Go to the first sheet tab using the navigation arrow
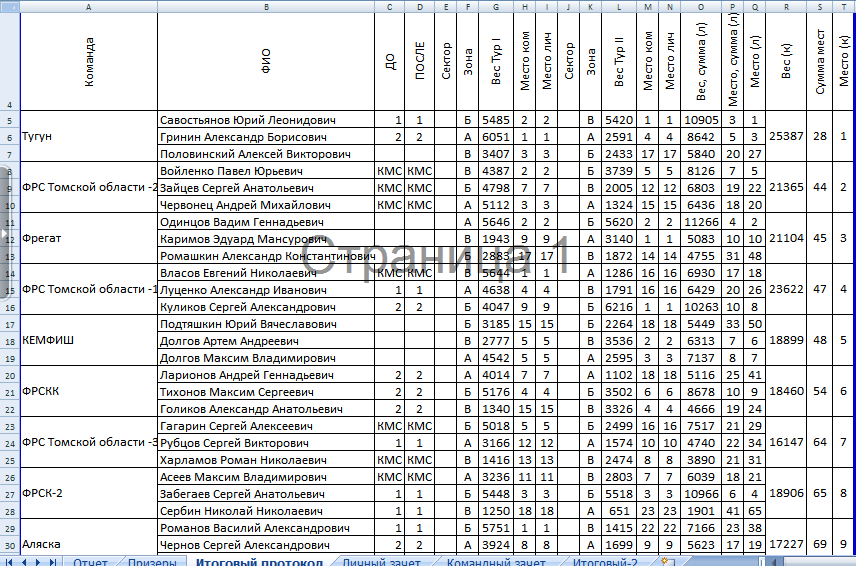The image size is (856, 566). pos(9,562)
